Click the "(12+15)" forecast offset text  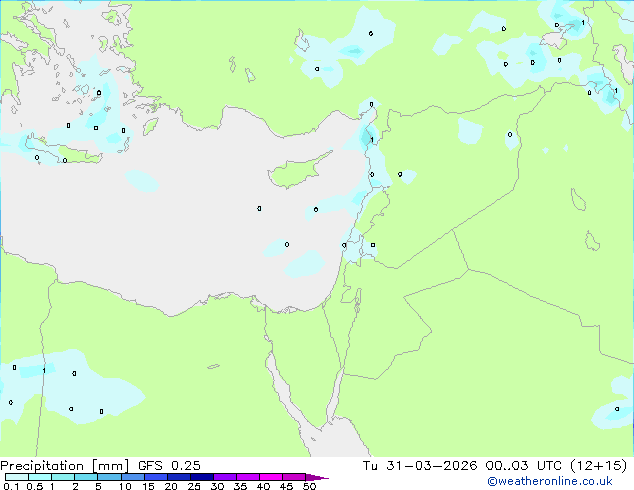coord(599,466)
